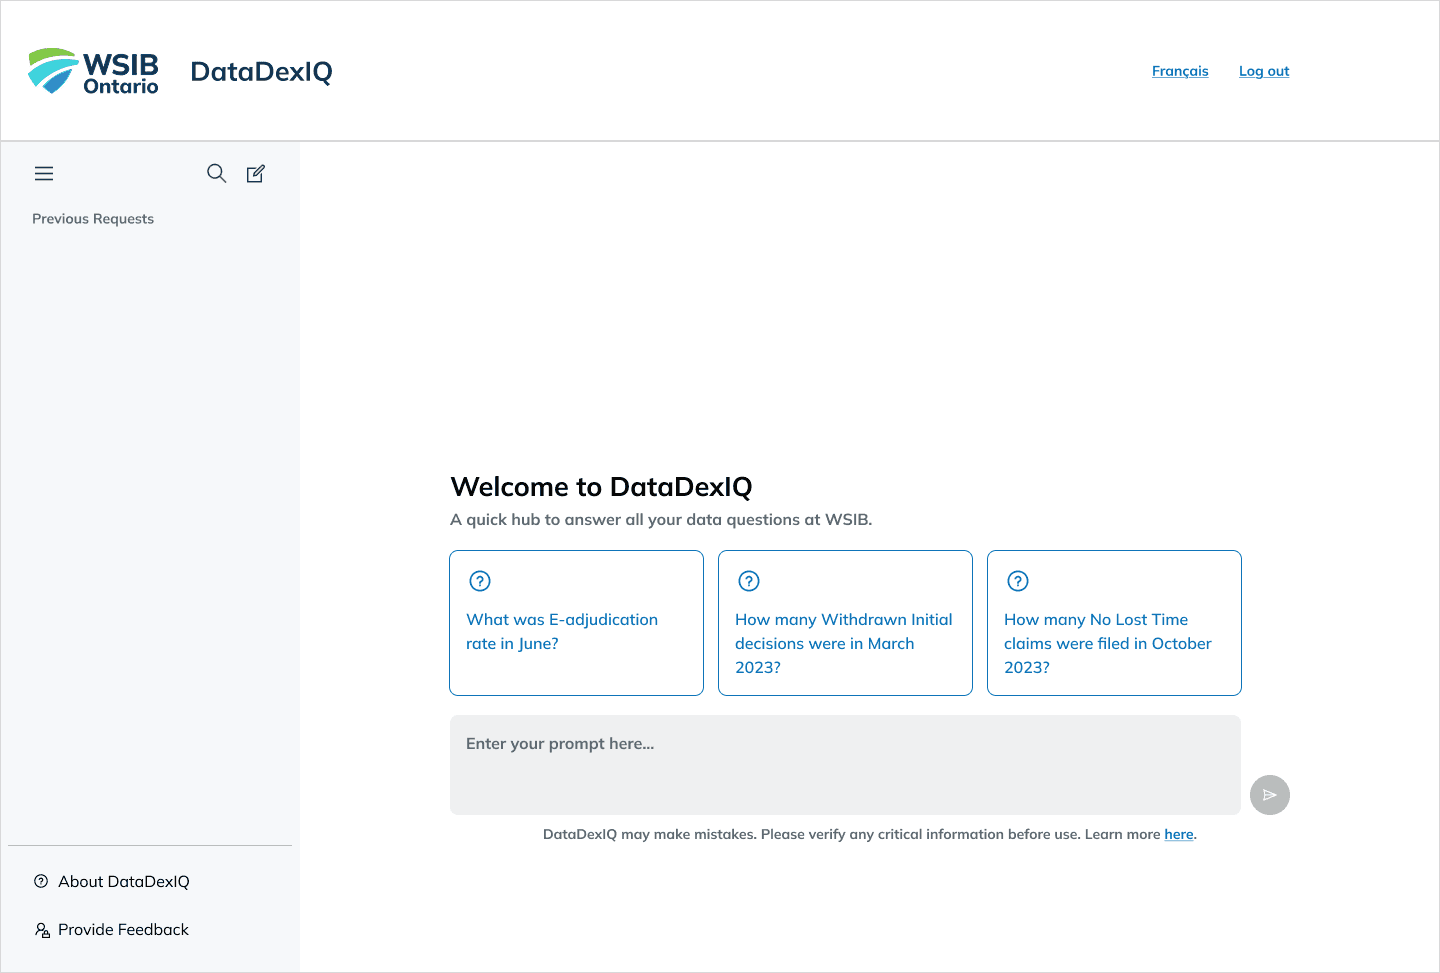
Task: Select 'How many No Lost Time claims' suggestion
Action: point(1114,623)
